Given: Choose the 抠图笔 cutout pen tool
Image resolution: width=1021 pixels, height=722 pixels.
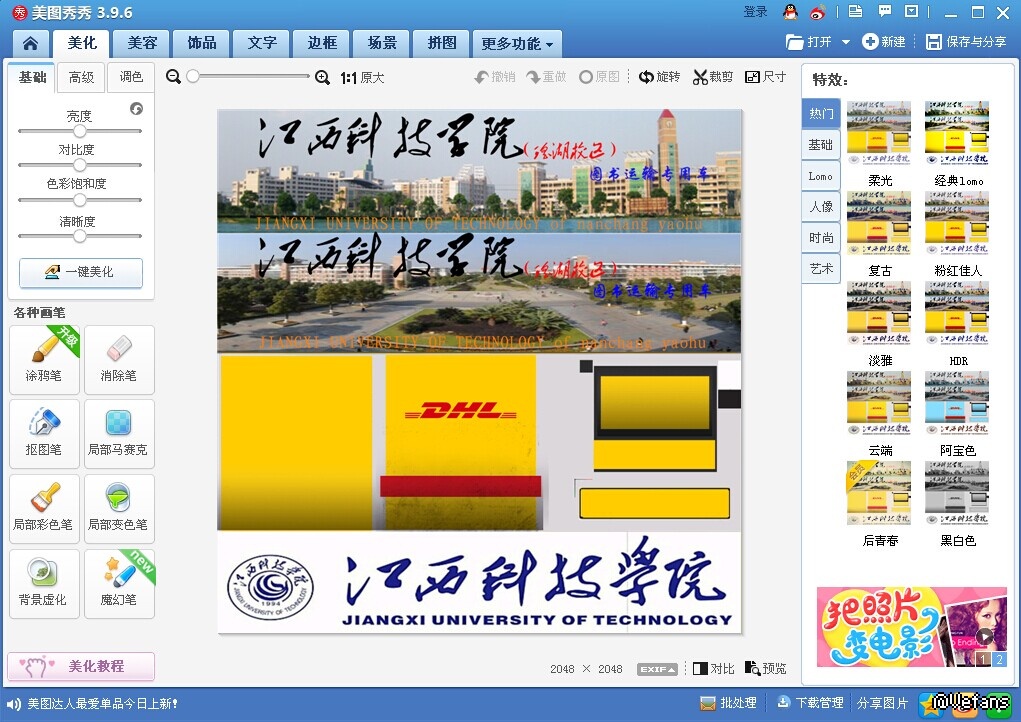Looking at the screenshot, I should point(44,434).
